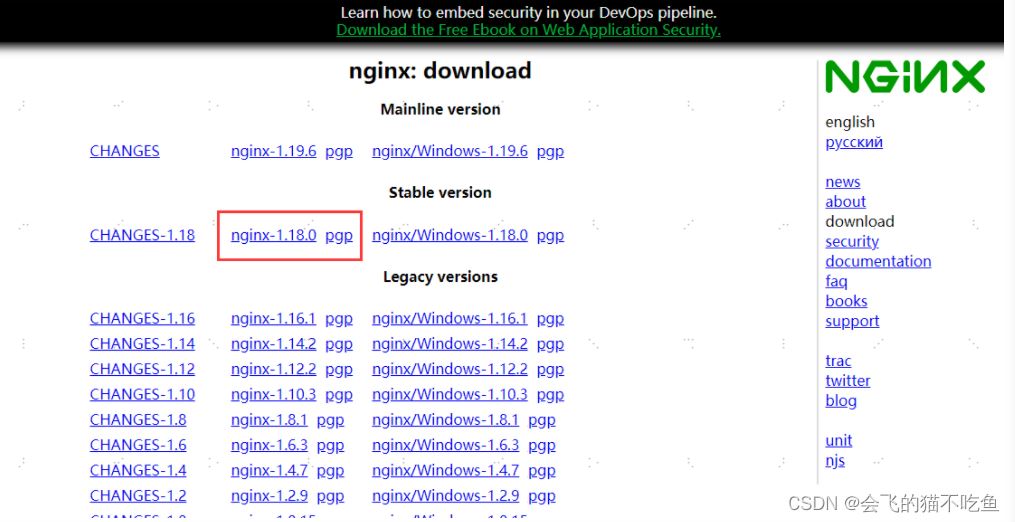This screenshot has height=522, width=1015.
Task: Open pgp for nginx/Windows-1.4.7
Action: coord(542,471)
